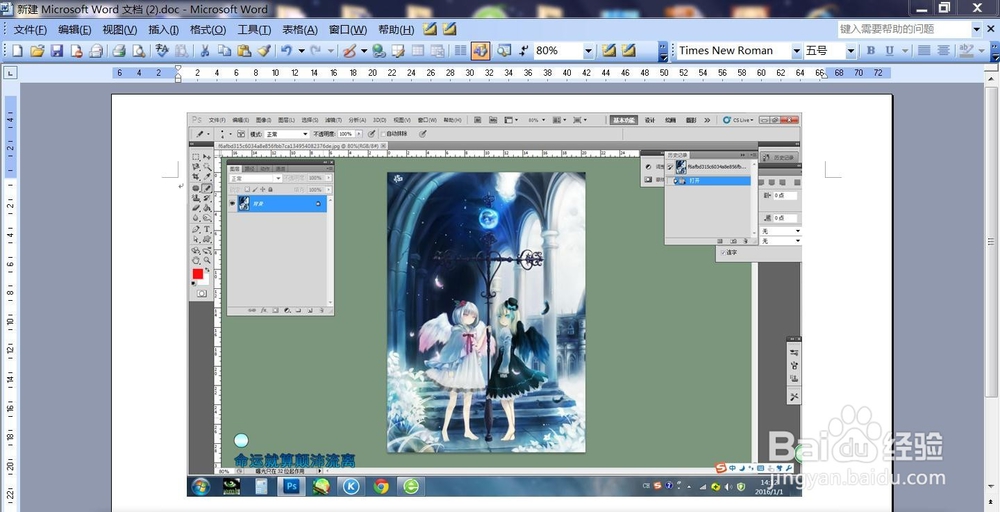Screen dimensions: 1000x512
Task: Click the E-mail recipient envelope icon
Action: click(96, 51)
